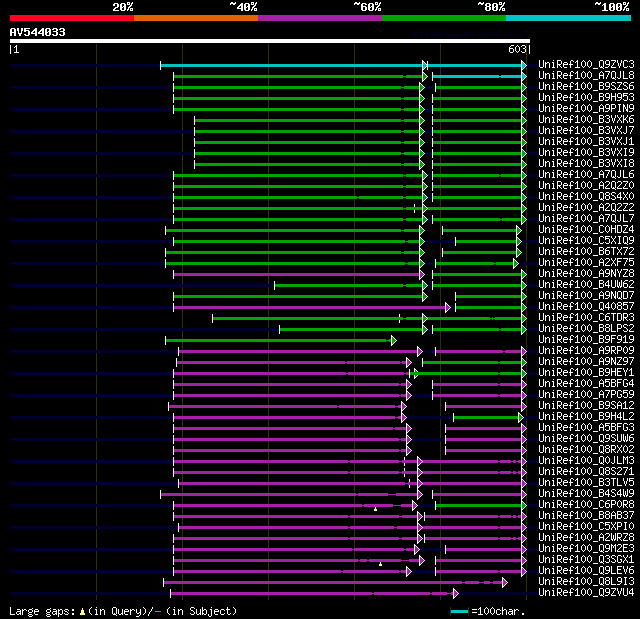This screenshot has height=619, width=640.
Task: Open hit UniRef100_B9HEY1
Action: point(586,373)
